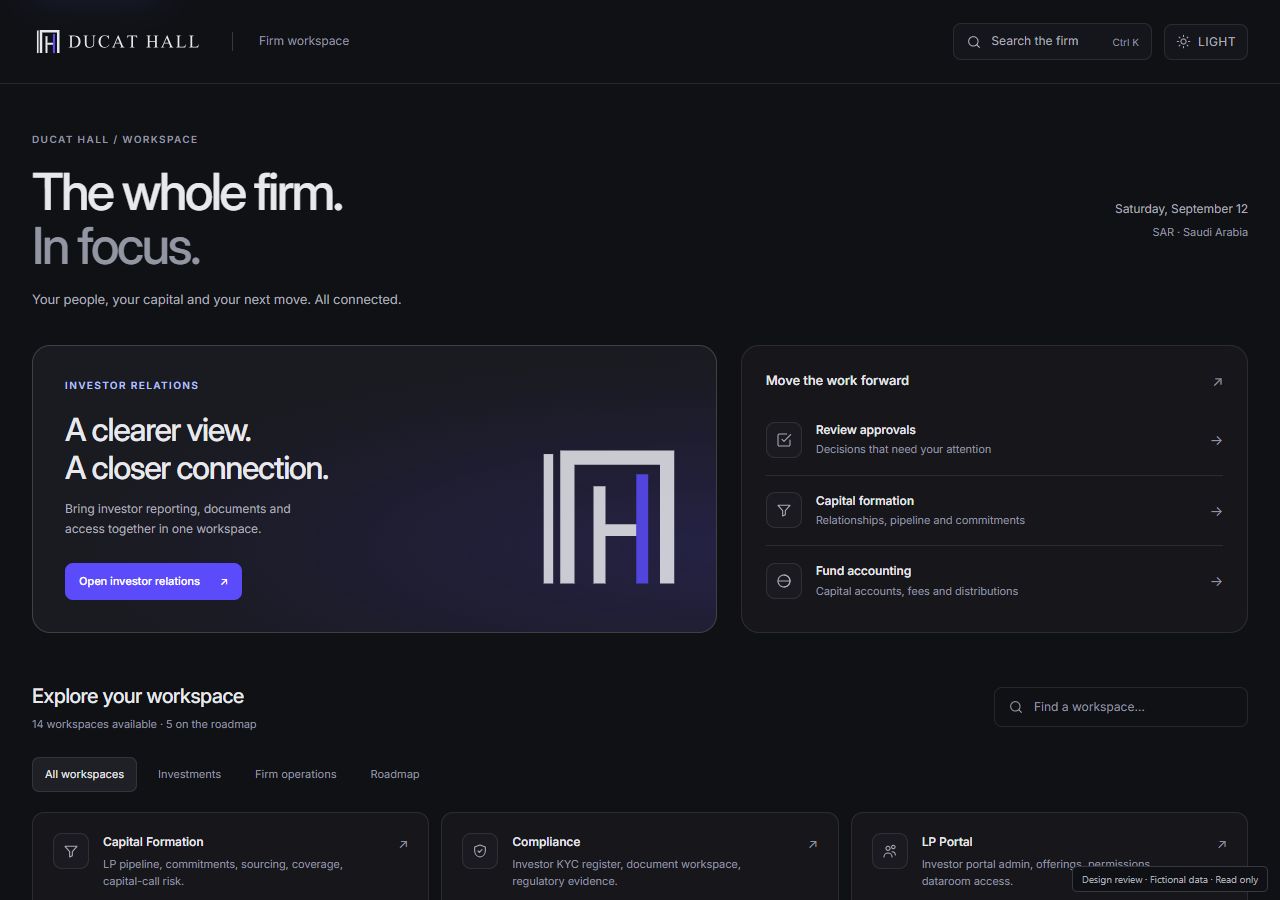The height and width of the screenshot is (900, 1280).
Task: Focus the Find a workspace input
Action: pyautogui.click(x=1121, y=707)
